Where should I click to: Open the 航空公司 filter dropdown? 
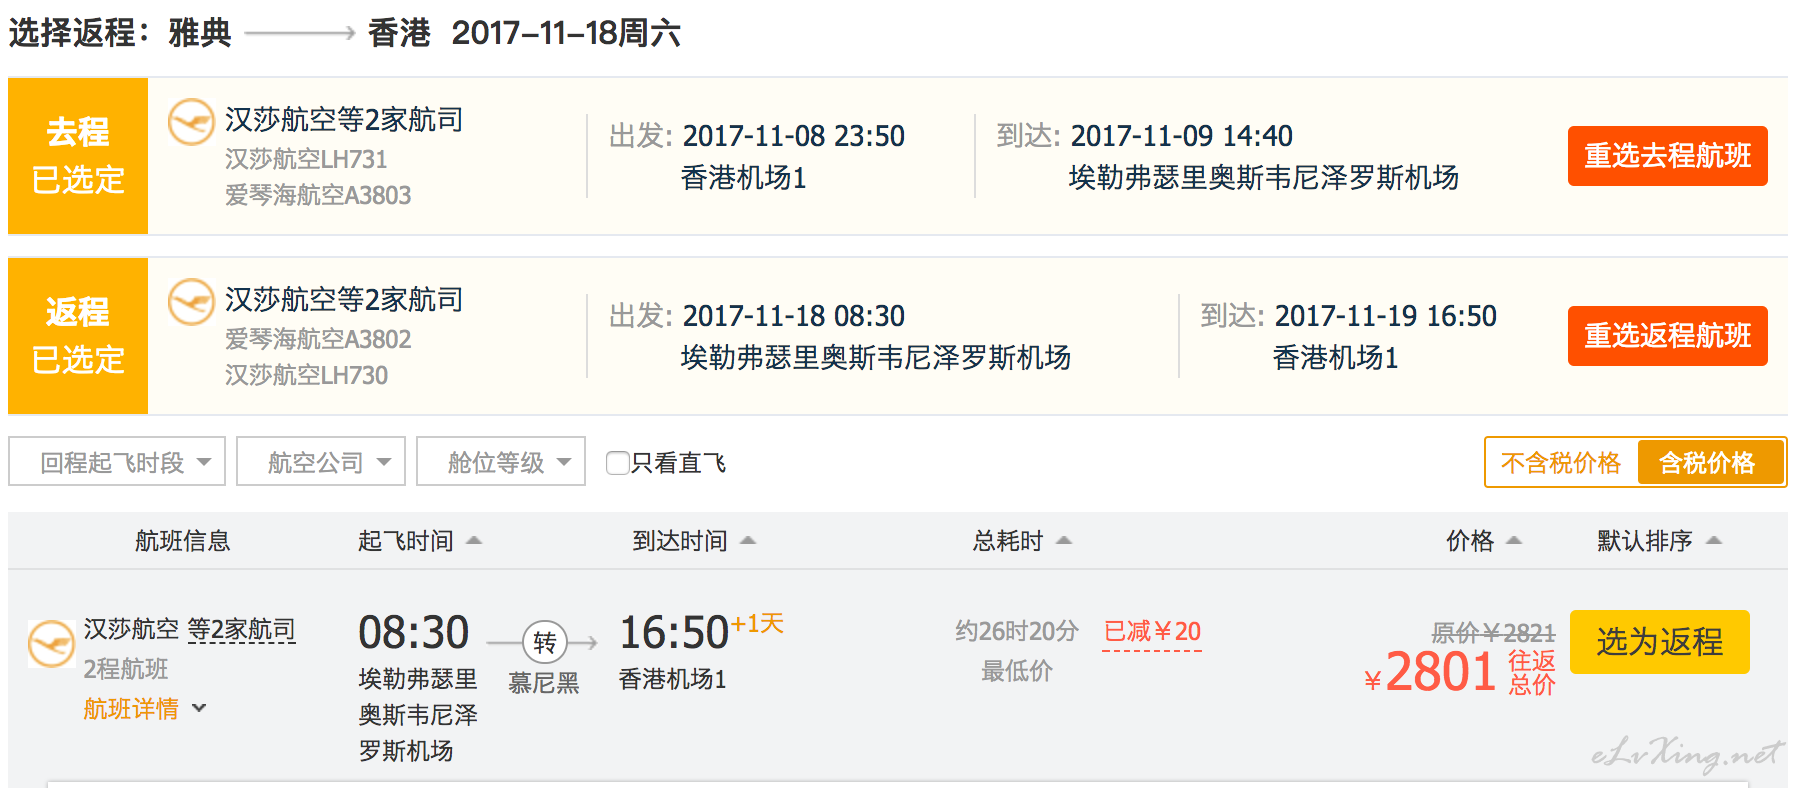321,461
